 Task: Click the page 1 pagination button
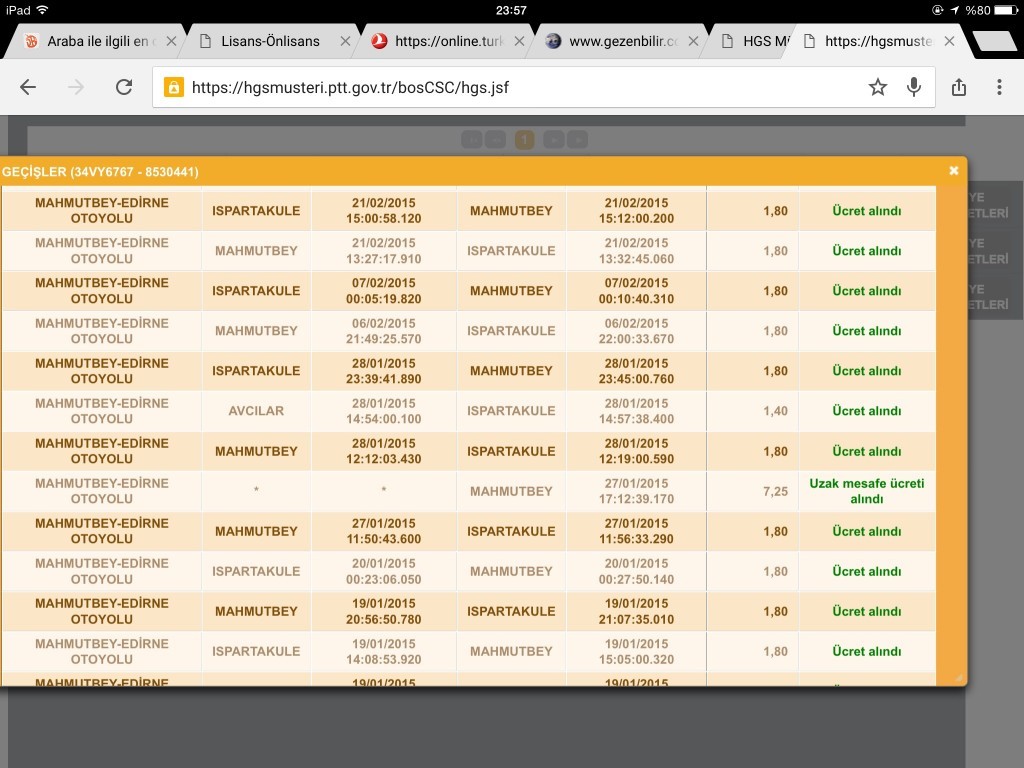click(x=524, y=139)
